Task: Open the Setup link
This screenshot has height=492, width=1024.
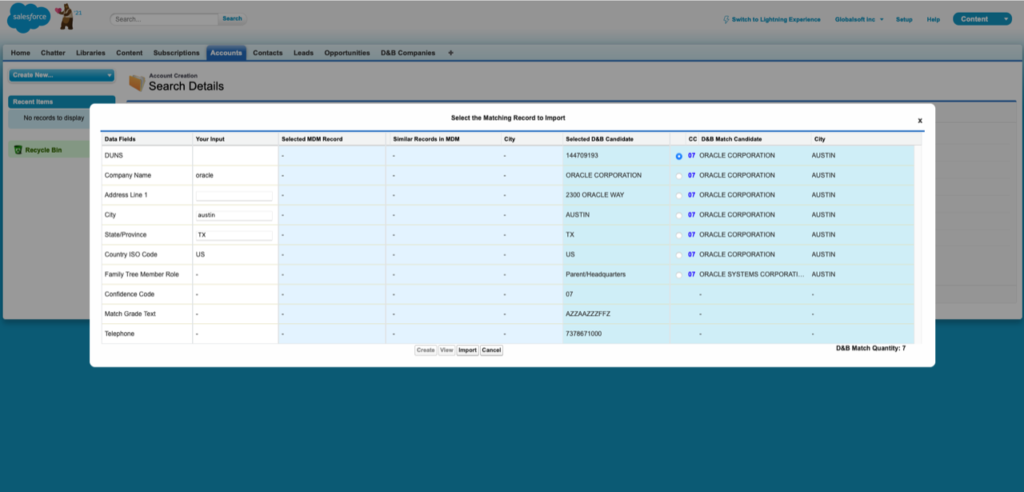Action: pyautogui.click(x=904, y=20)
